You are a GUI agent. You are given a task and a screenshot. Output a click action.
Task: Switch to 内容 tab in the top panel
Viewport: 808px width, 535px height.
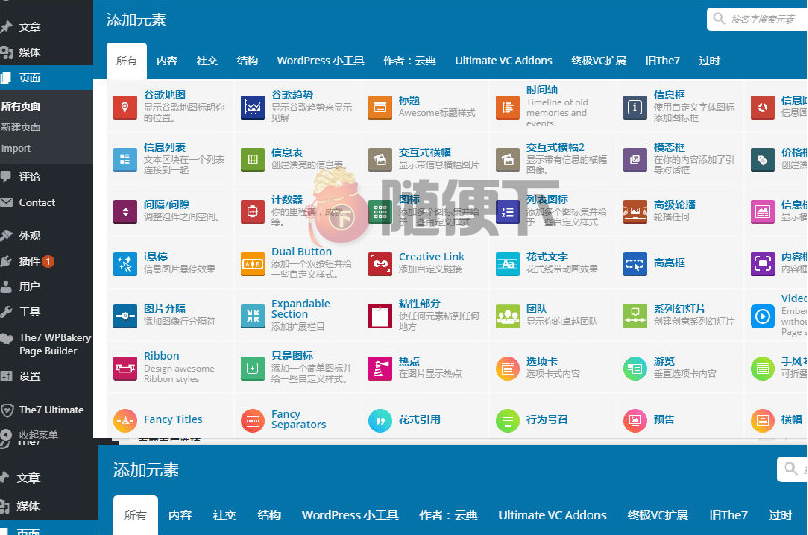click(x=166, y=61)
